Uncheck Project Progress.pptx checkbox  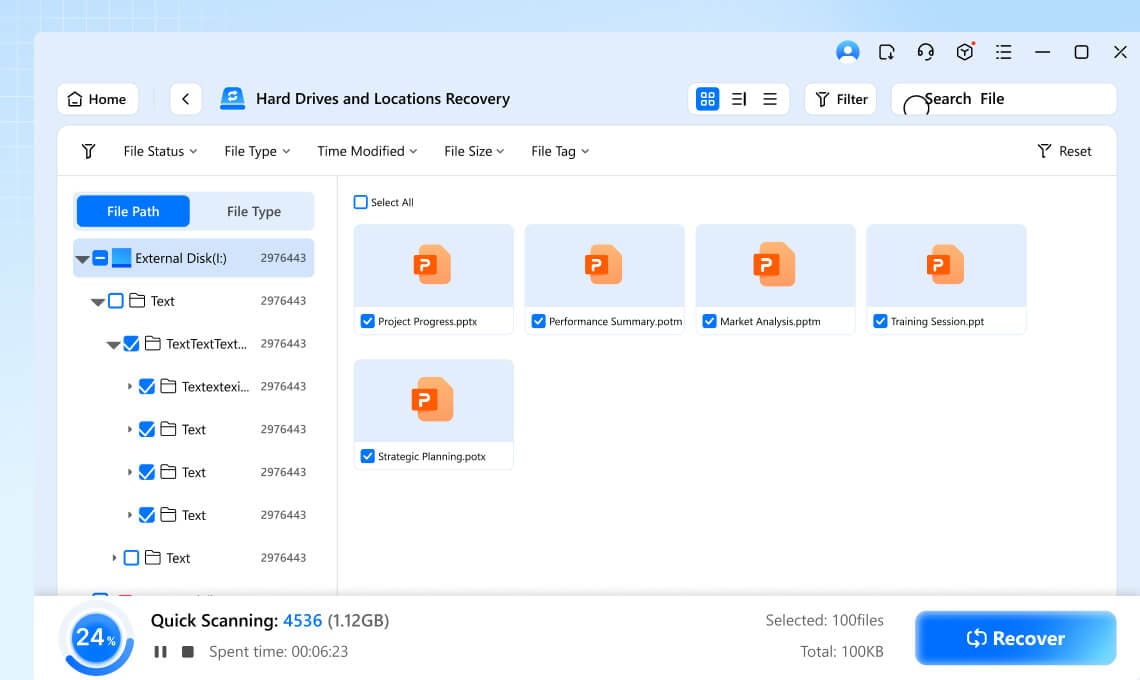[x=368, y=321]
